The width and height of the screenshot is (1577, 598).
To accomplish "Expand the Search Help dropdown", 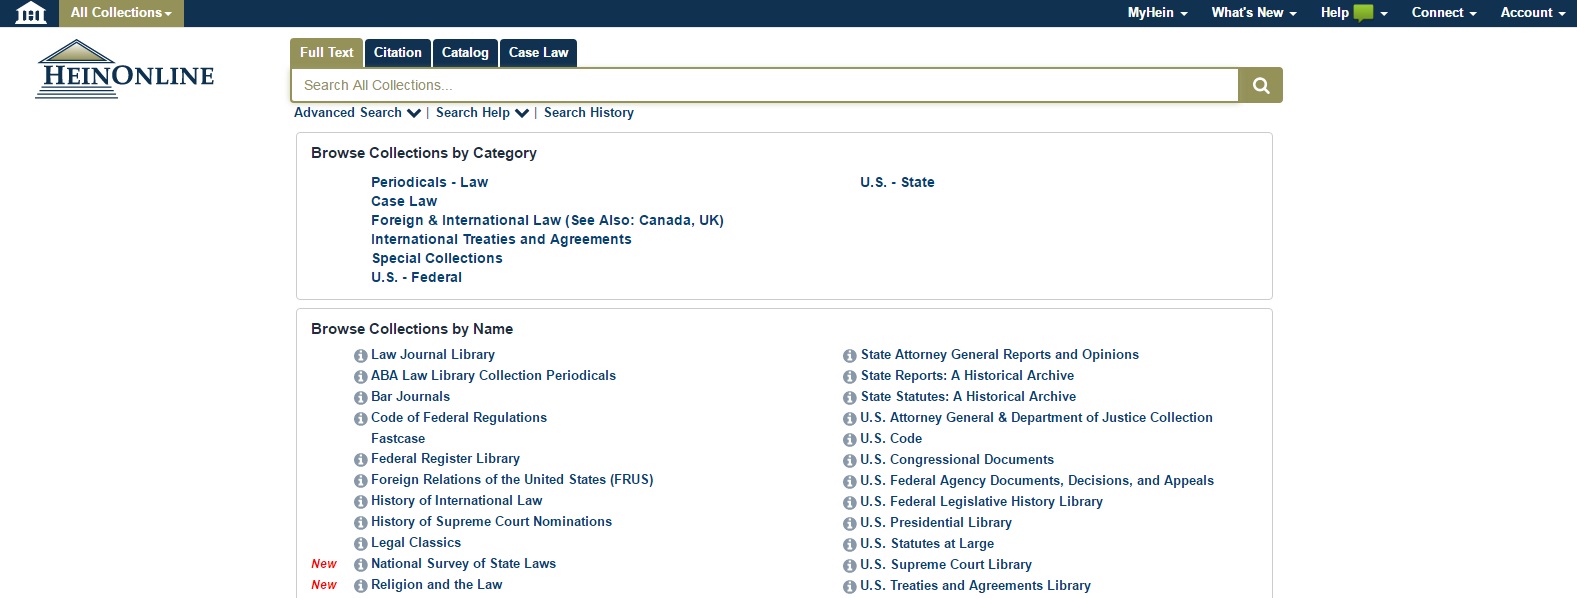I will pos(482,113).
